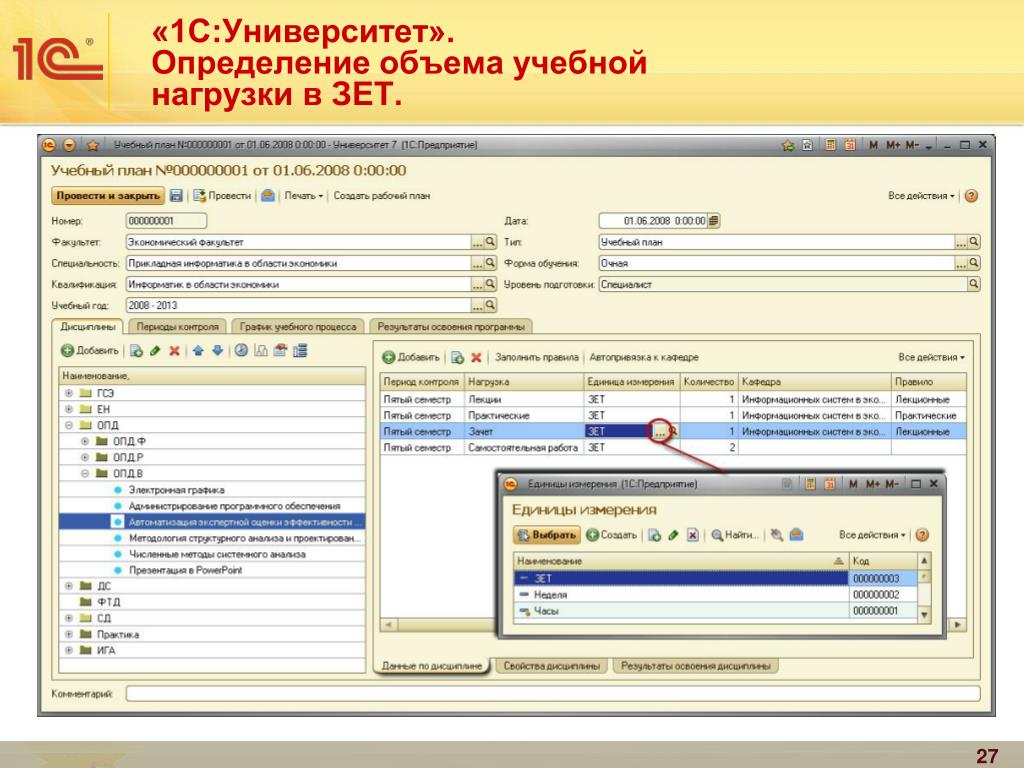Image resolution: width=1024 pixels, height=768 pixels.
Task: Expand the ОПД.Ф subfolder
Action: click(85, 441)
